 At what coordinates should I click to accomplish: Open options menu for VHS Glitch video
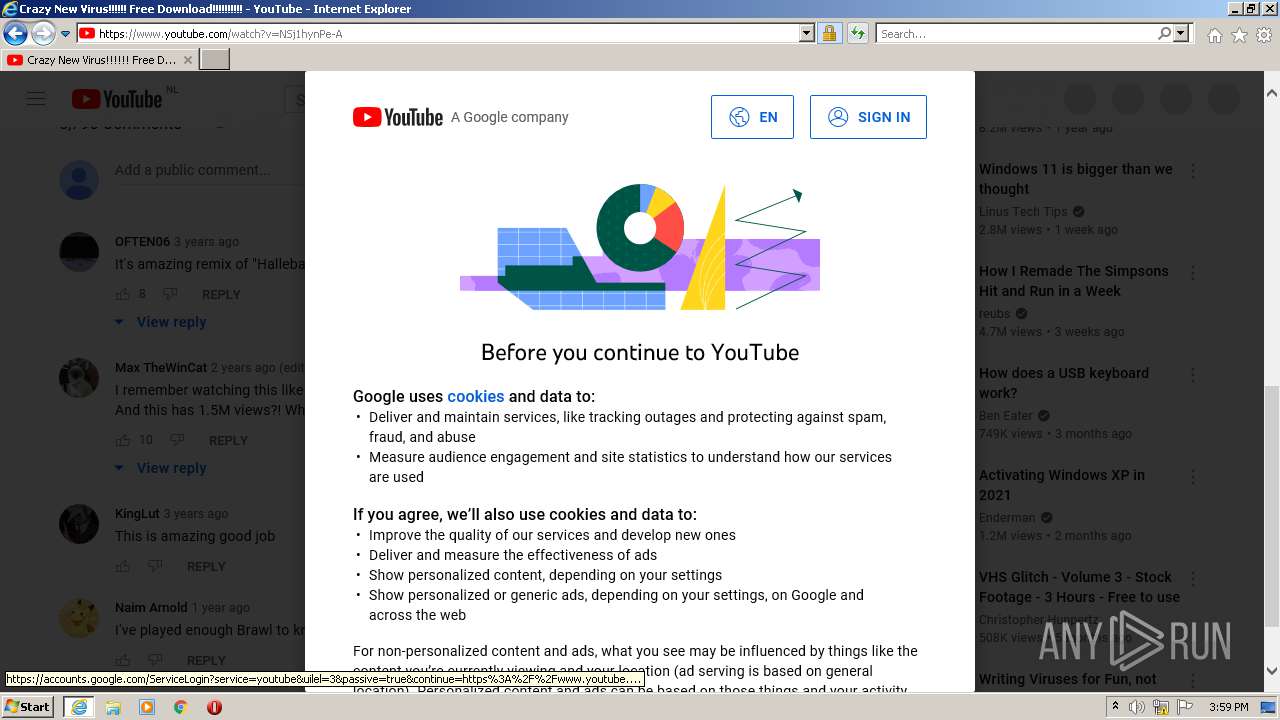[x=1193, y=579]
